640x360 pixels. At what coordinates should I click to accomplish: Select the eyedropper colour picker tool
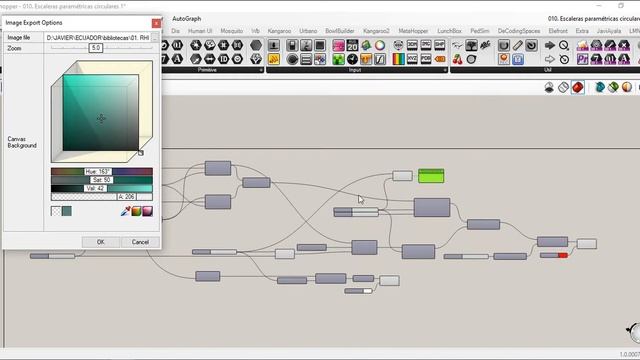coord(126,211)
